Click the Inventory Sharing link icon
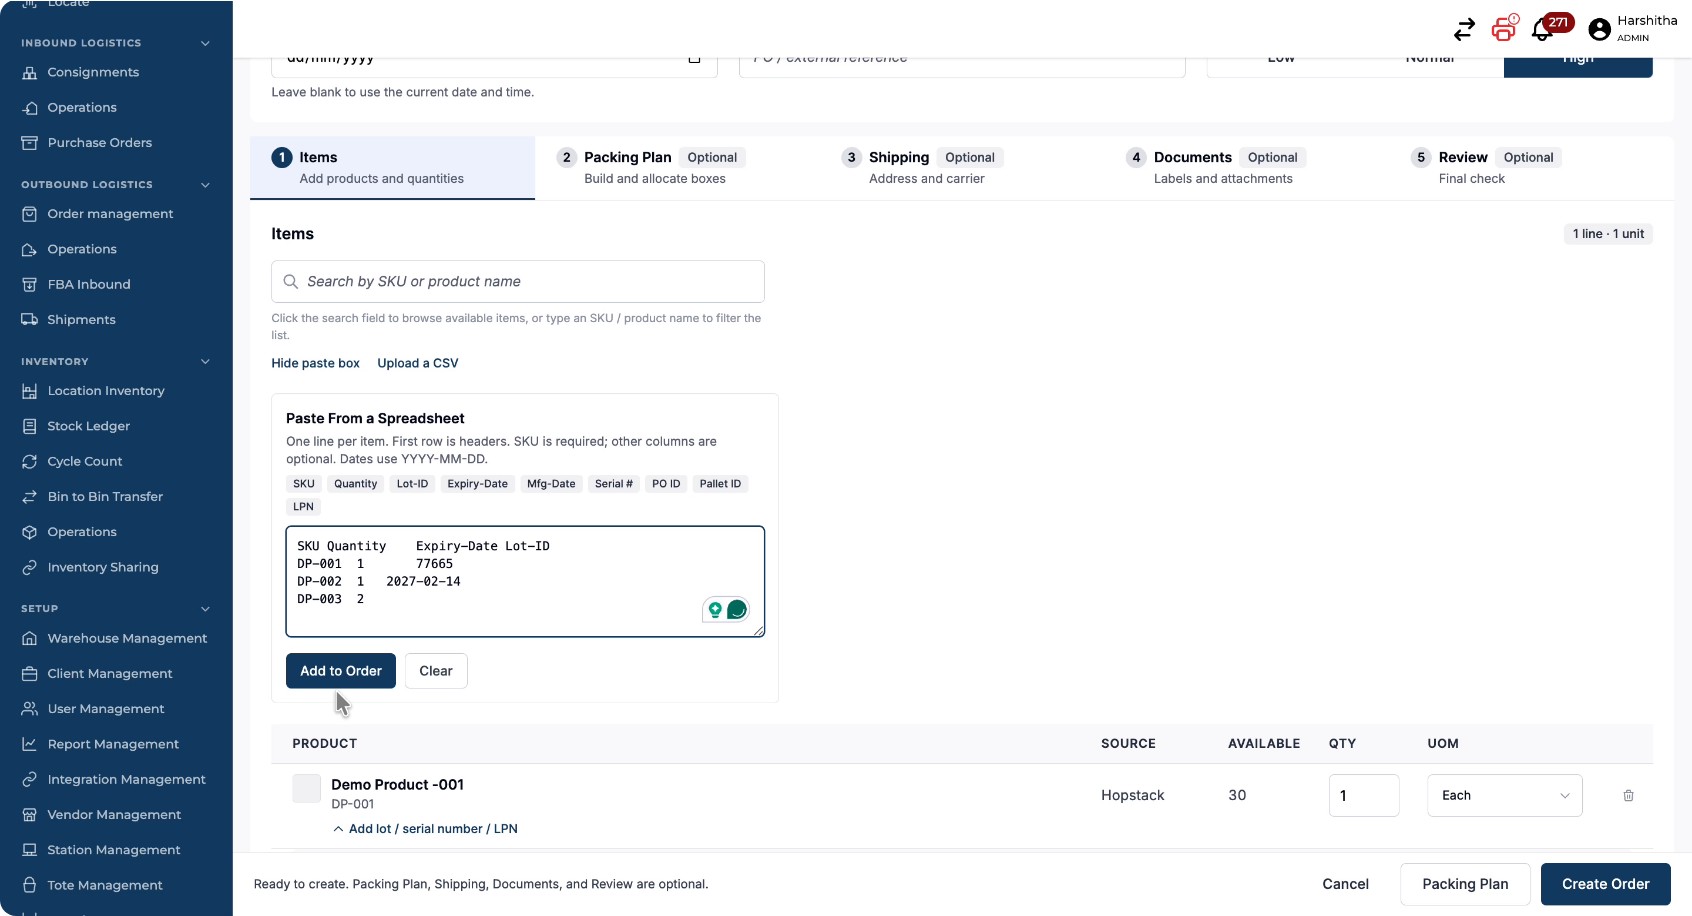This screenshot has height=916, width=1692. click(30, 568)
